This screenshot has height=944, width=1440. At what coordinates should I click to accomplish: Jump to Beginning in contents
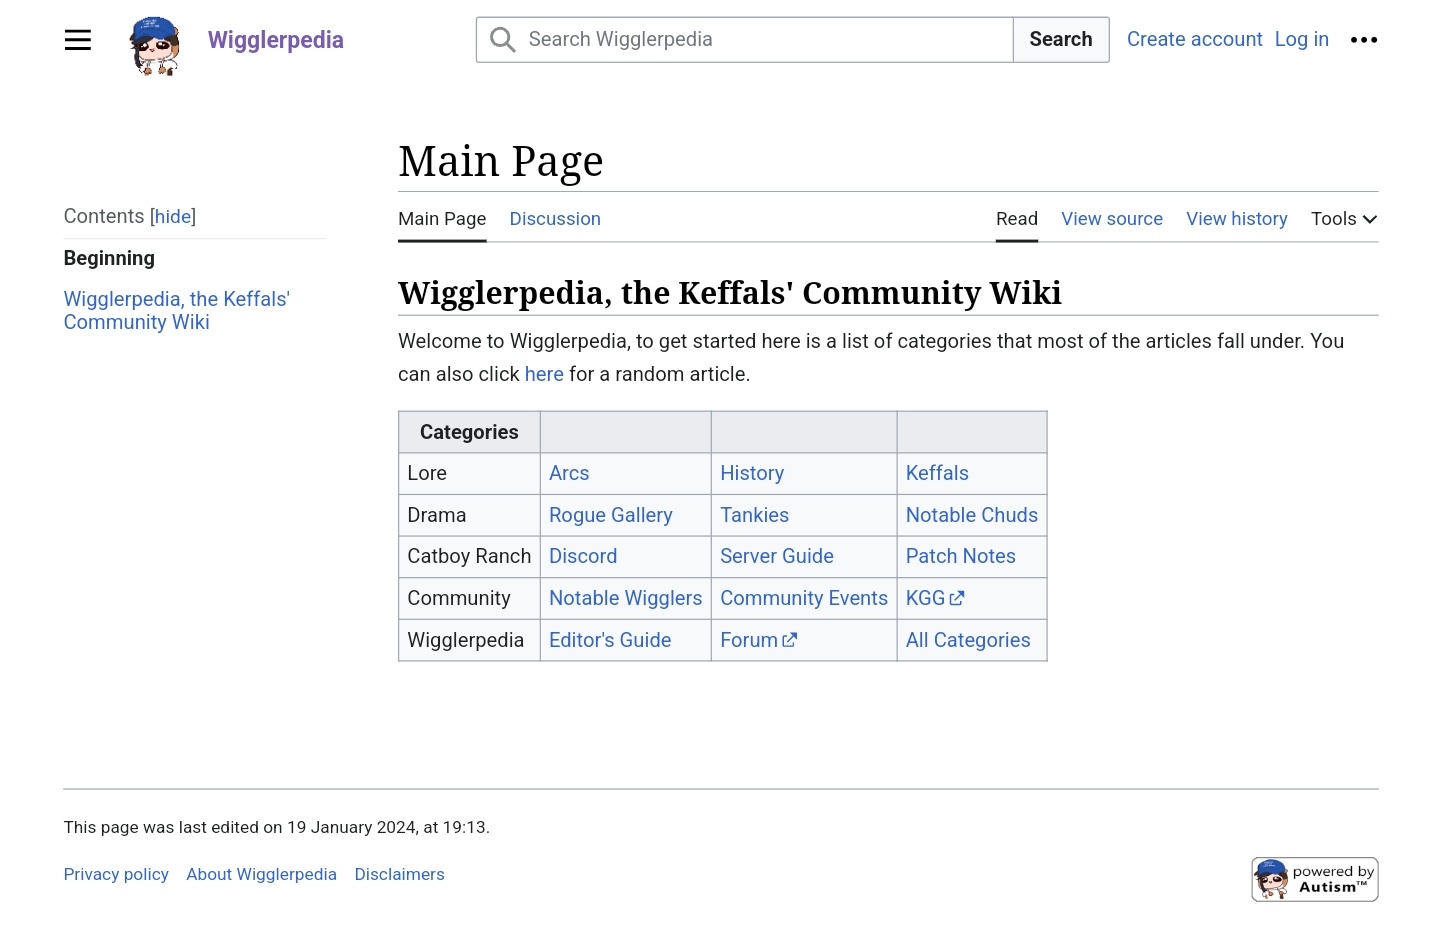(x=109, y=258)
